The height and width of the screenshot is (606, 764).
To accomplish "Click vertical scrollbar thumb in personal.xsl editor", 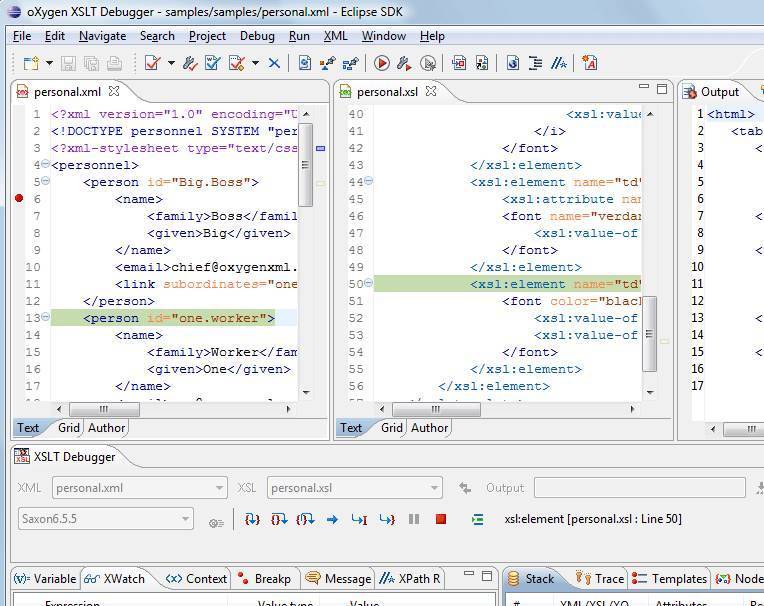I will [649, 334].
